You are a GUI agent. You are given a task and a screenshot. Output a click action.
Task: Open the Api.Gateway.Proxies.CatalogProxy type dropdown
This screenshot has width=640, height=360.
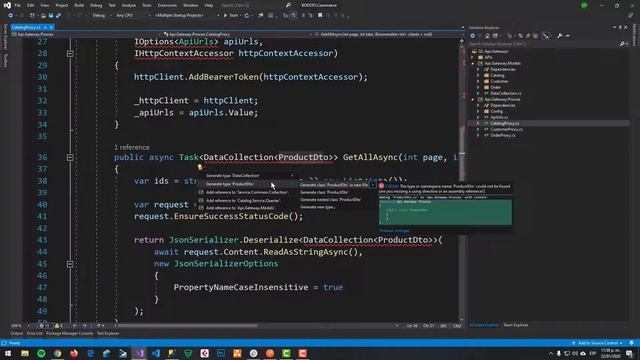pos(237,34)
